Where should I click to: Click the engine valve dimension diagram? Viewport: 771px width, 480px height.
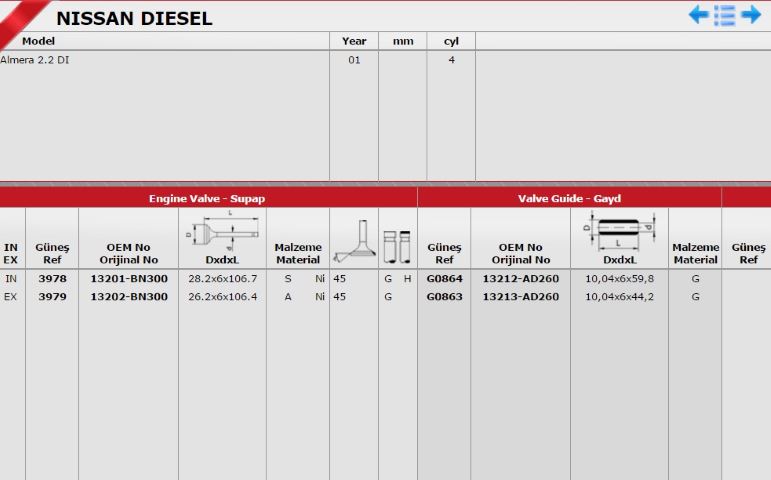point(222,231)
